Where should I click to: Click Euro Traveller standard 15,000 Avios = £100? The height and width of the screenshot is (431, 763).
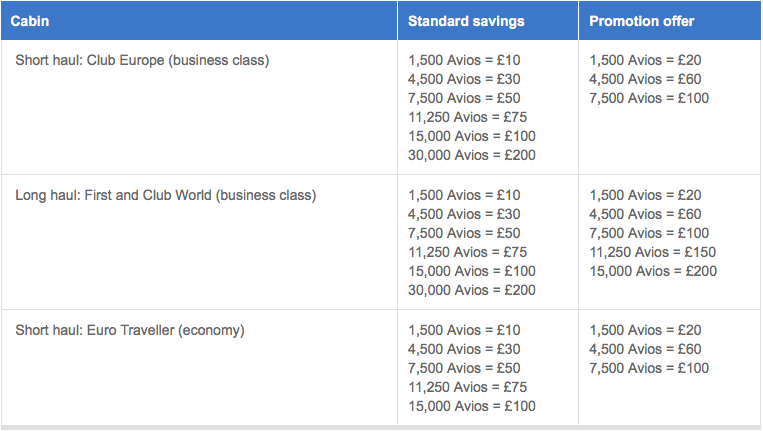(472, 406)
